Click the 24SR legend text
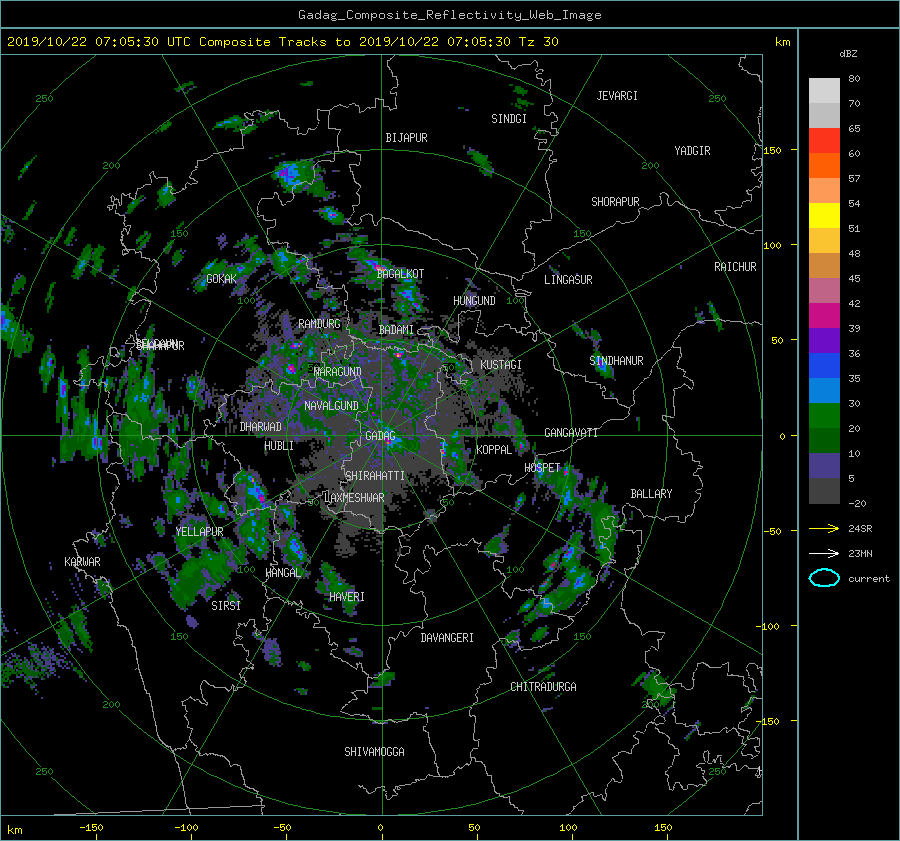Viewport: 900px width, 841px height. pos(860,528)
